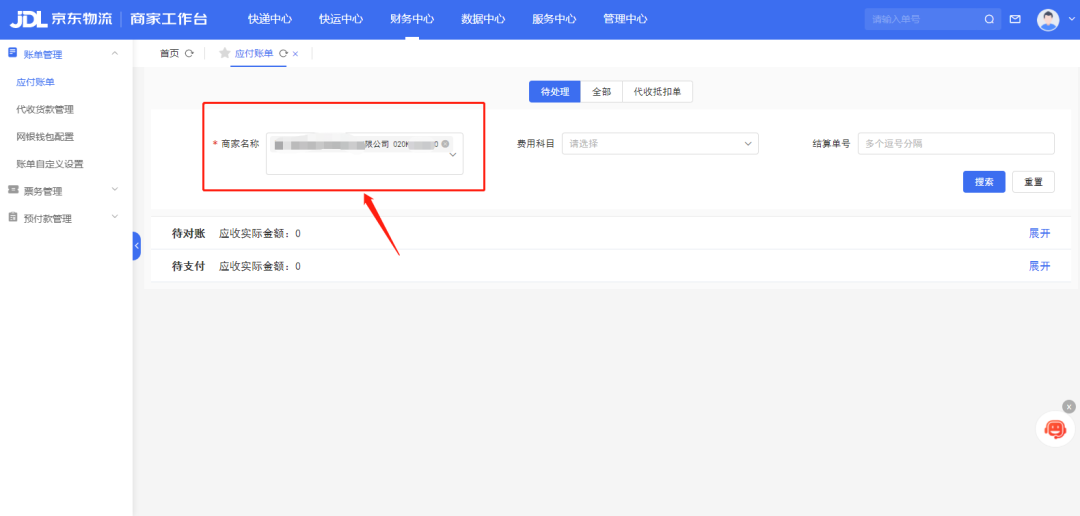Open 数据中心 top menu
This screenshot has height=516, width=1080.
coord(483,19)
